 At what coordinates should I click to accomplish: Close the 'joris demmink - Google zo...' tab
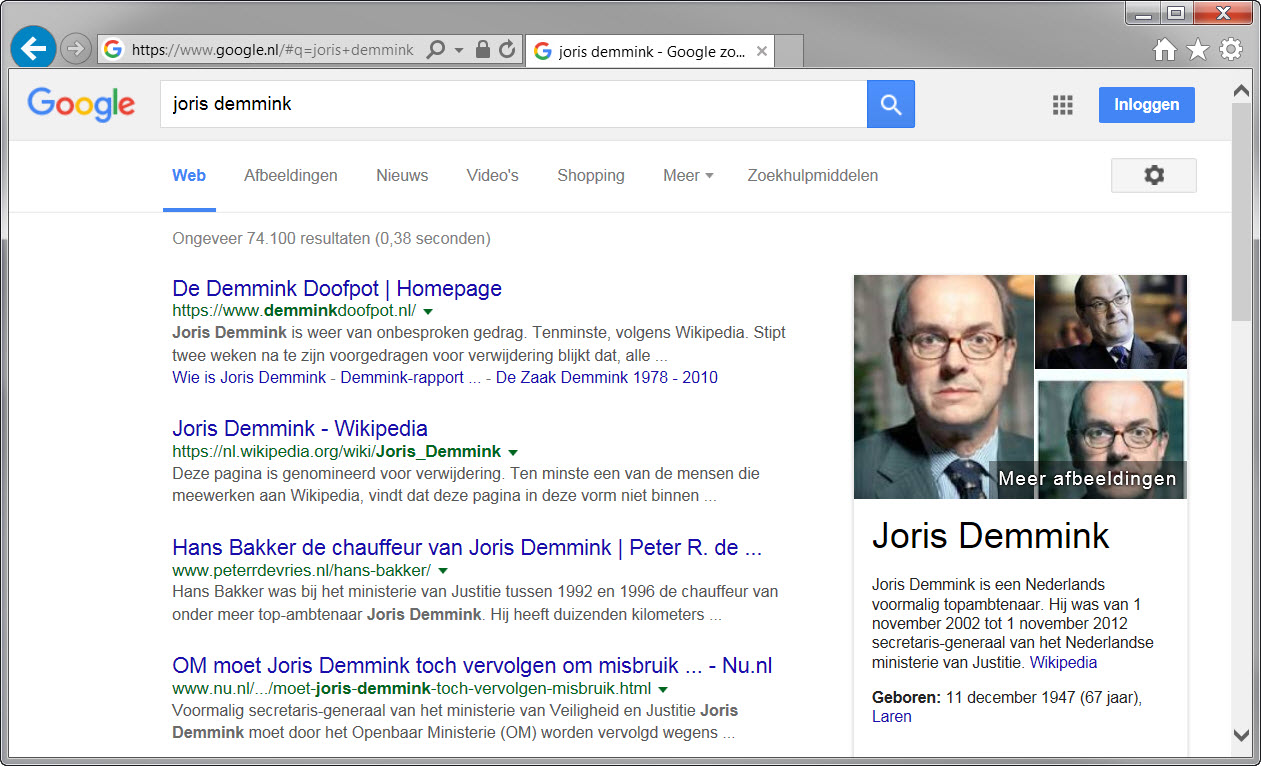[x=761, y=51]
